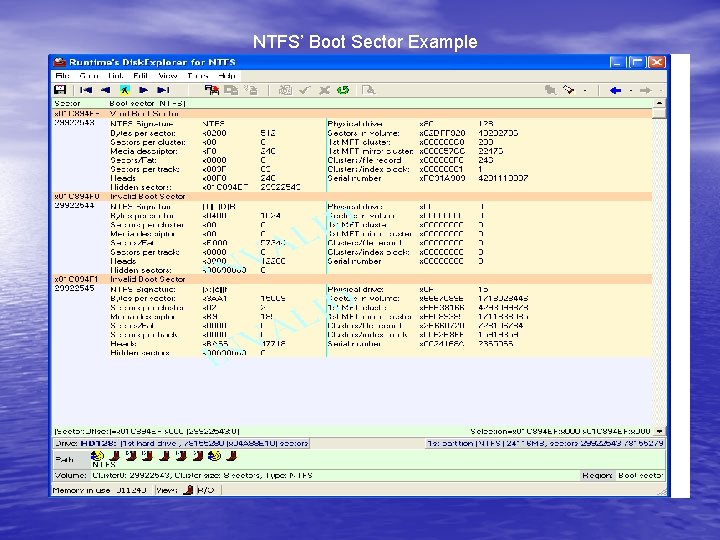Open the View menu
This screenshot has height=540, width=720.
(x=167, y=75)
